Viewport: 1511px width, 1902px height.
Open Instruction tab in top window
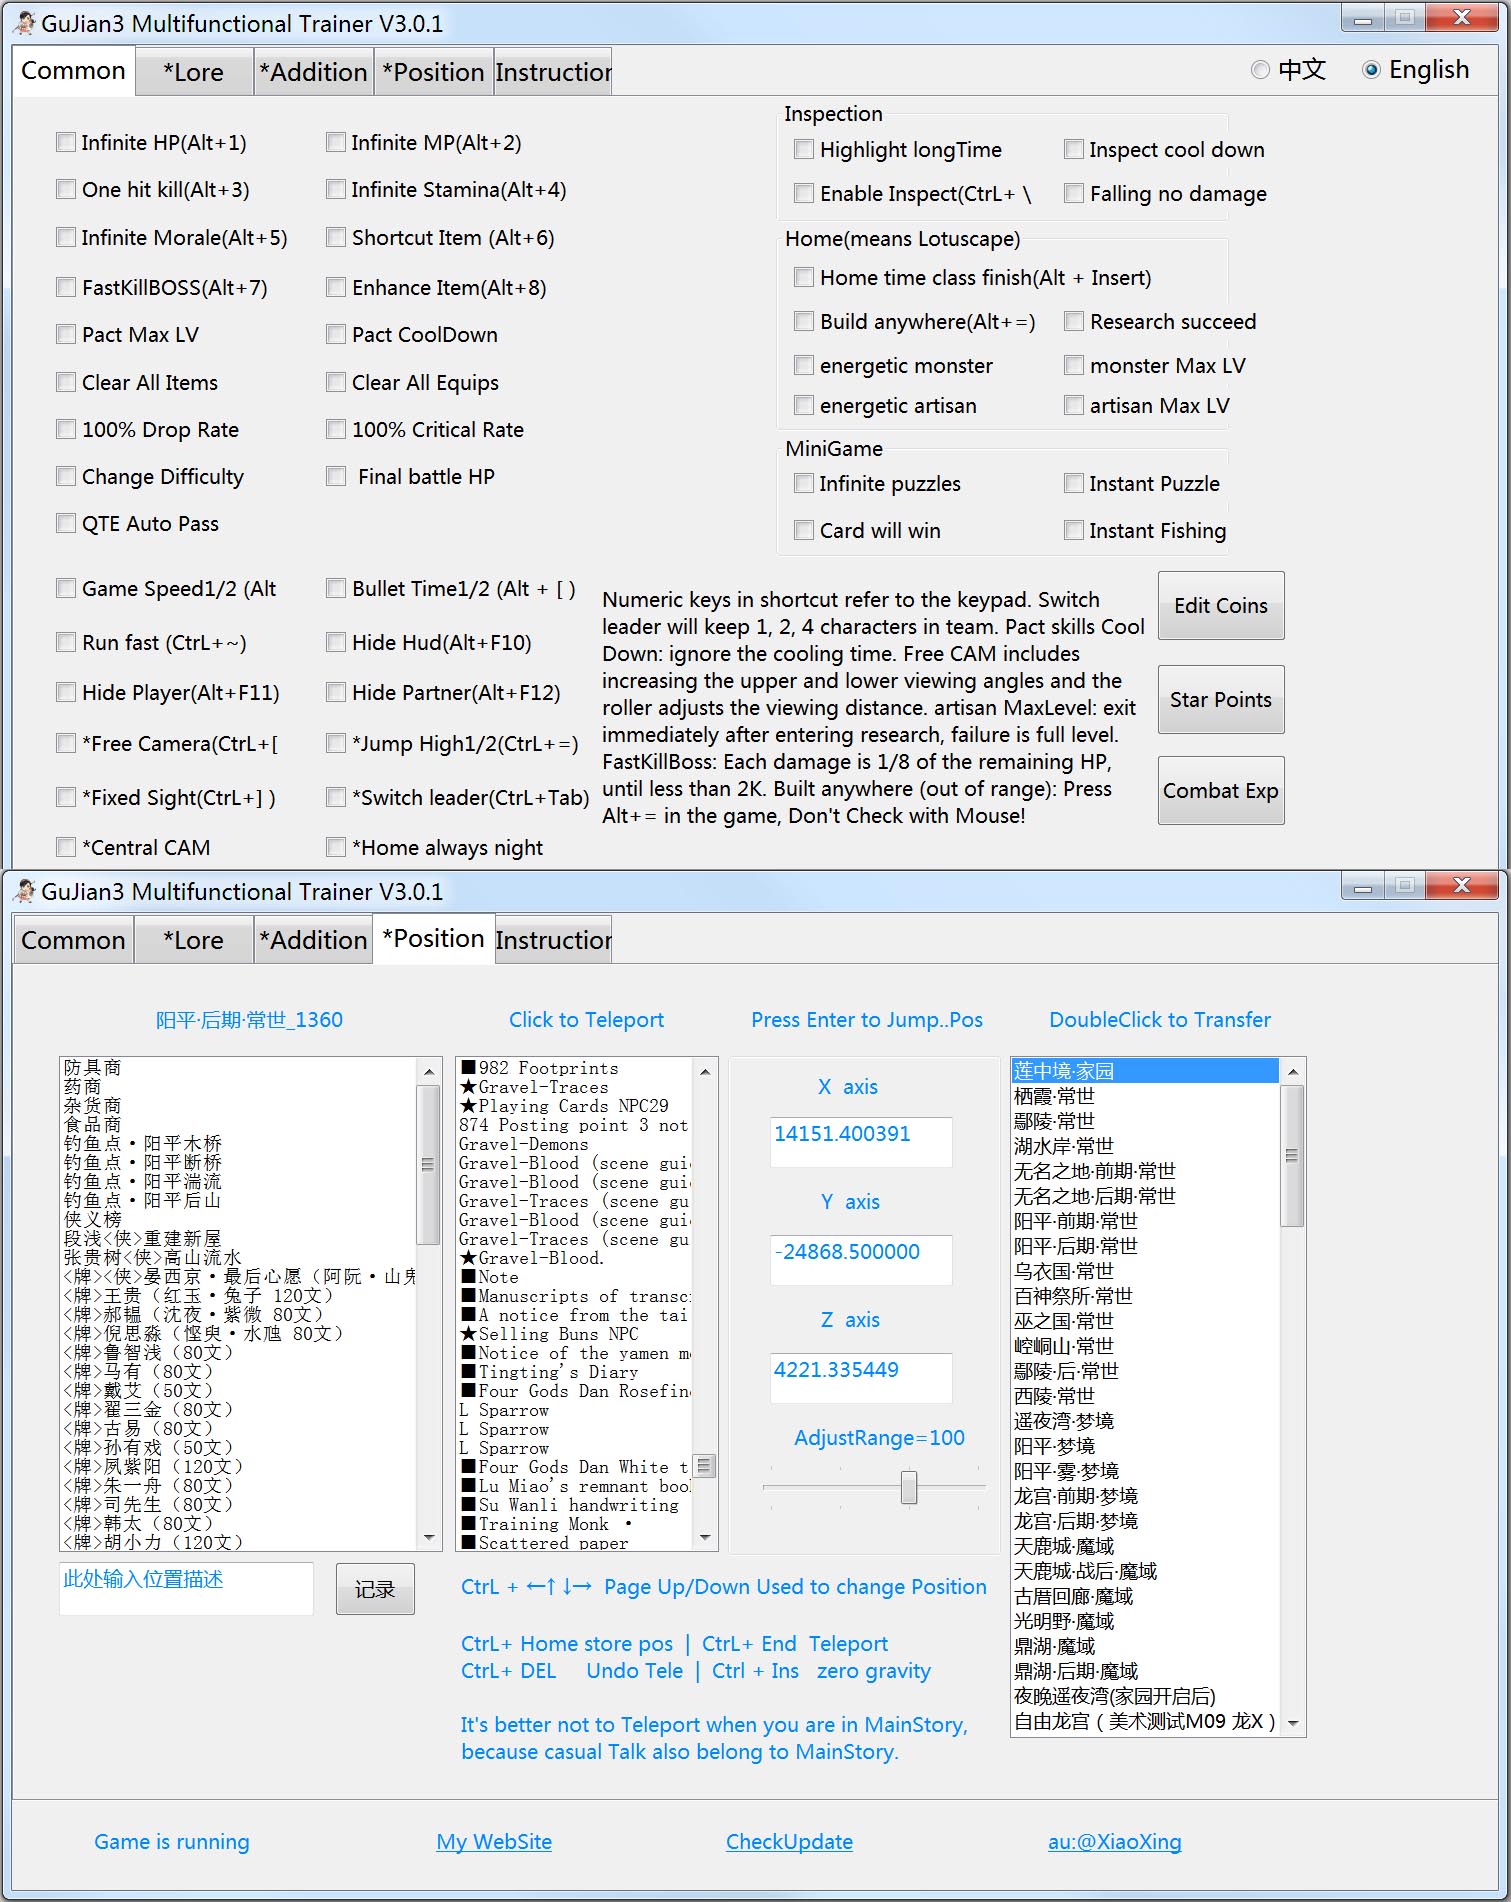click(x=553, y=72)
